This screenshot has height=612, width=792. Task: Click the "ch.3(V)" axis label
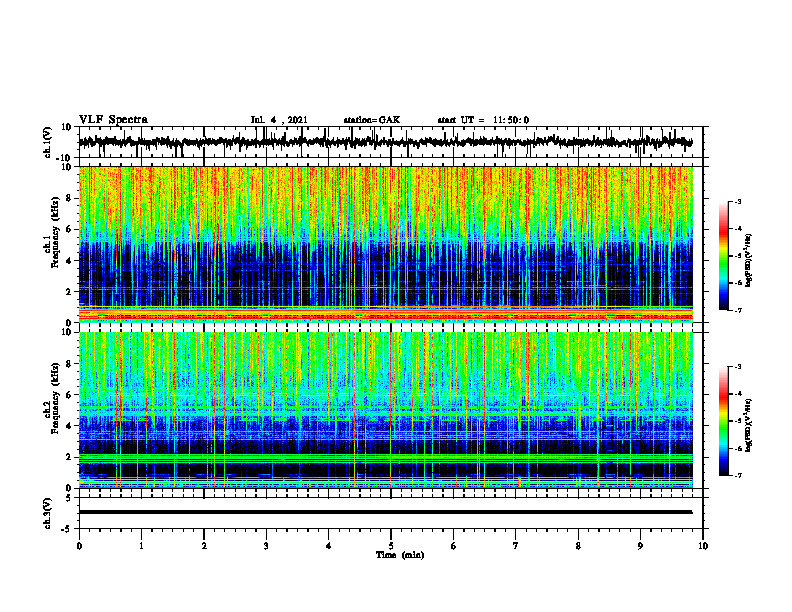48,514
